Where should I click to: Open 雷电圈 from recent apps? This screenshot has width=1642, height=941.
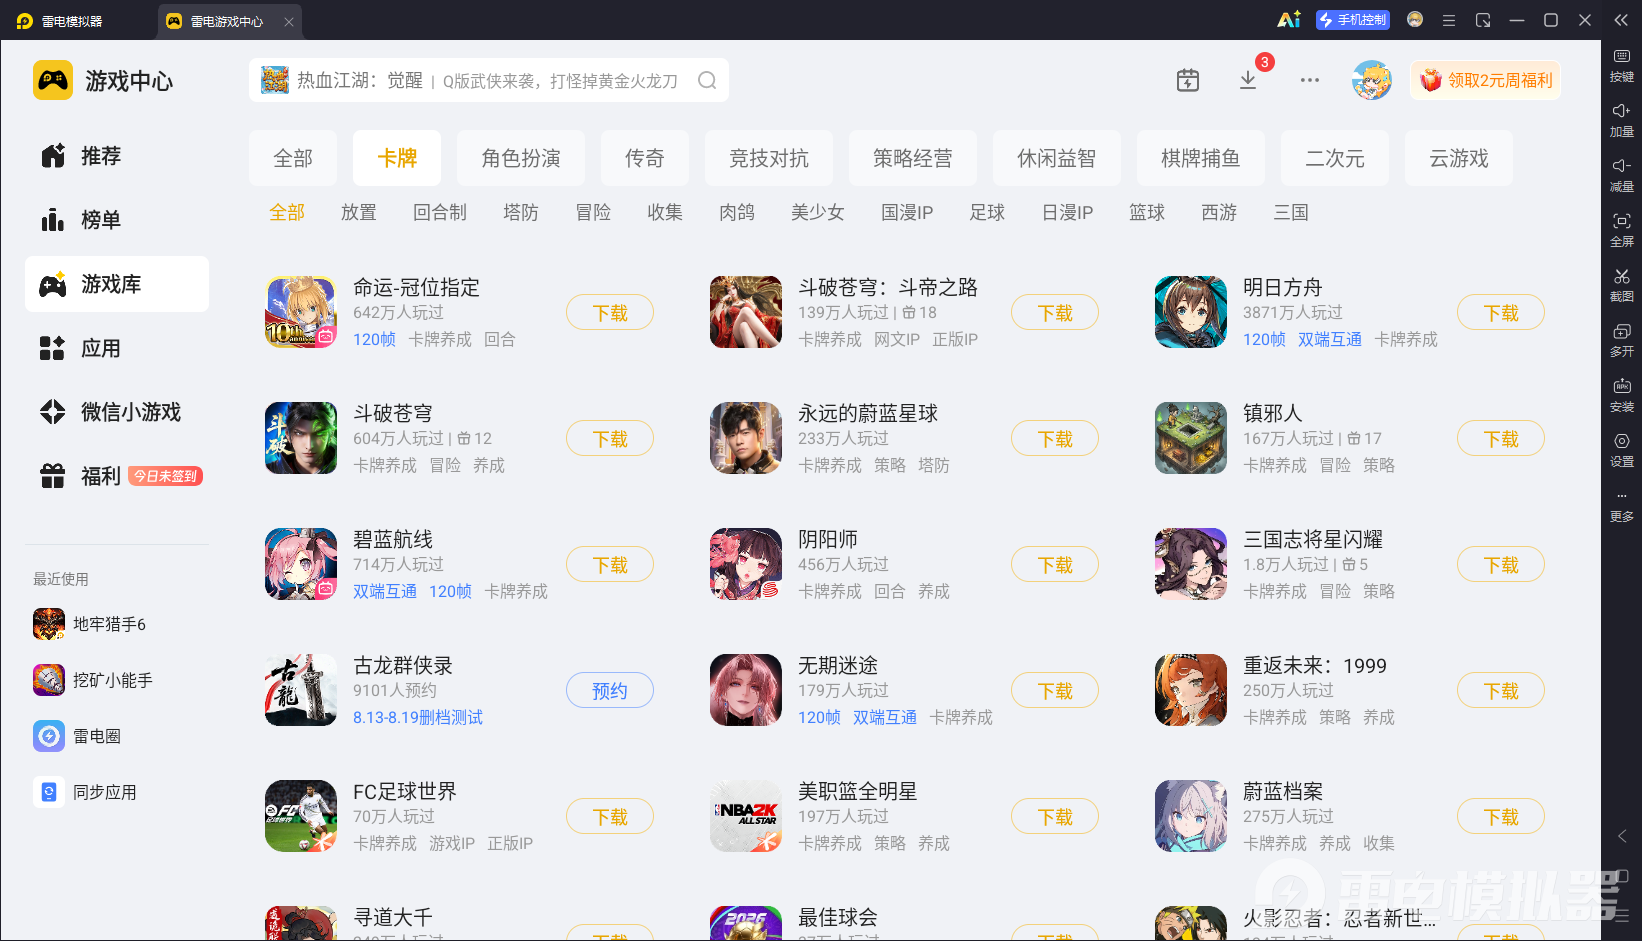point(77,736)
